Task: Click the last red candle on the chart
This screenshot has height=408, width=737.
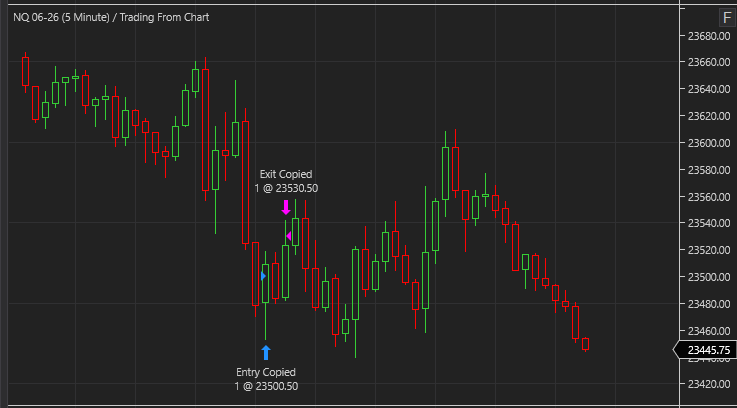Action: pyautogui.click(x=585, y=344)
